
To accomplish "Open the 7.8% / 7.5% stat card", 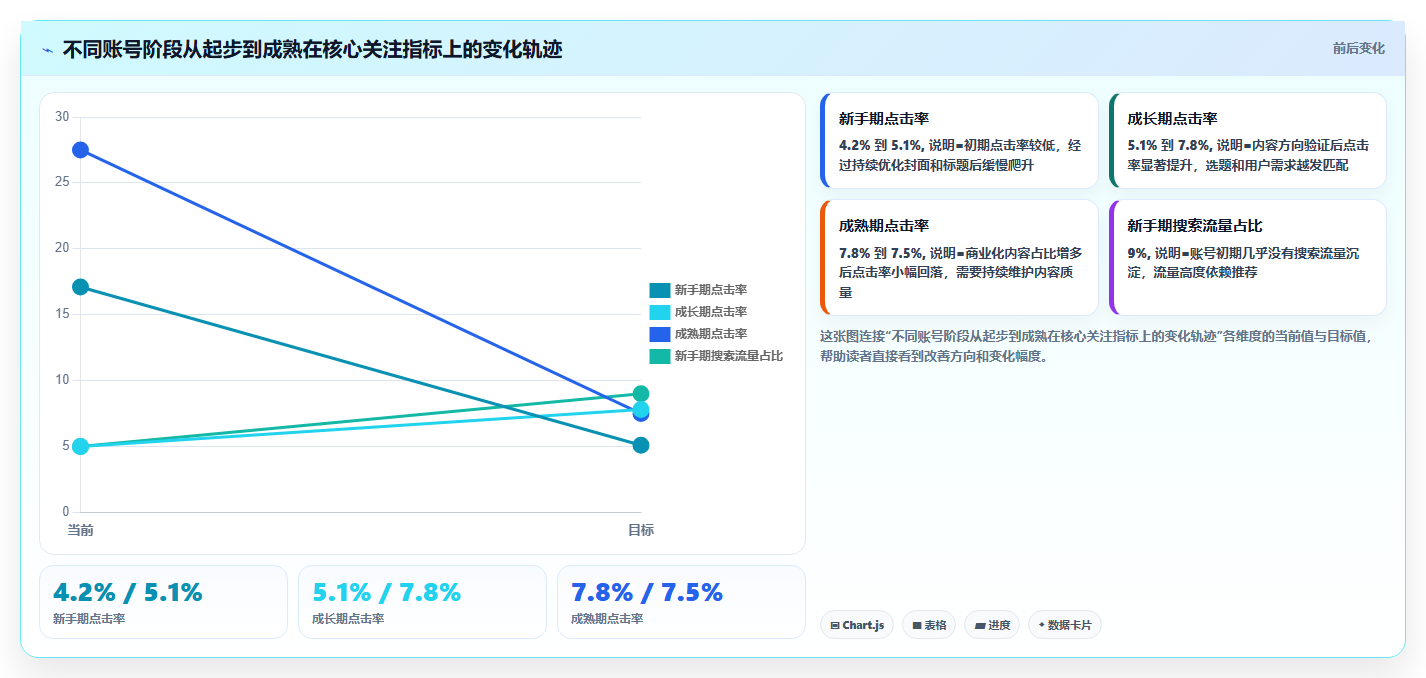I will click(x=681, y=602).
